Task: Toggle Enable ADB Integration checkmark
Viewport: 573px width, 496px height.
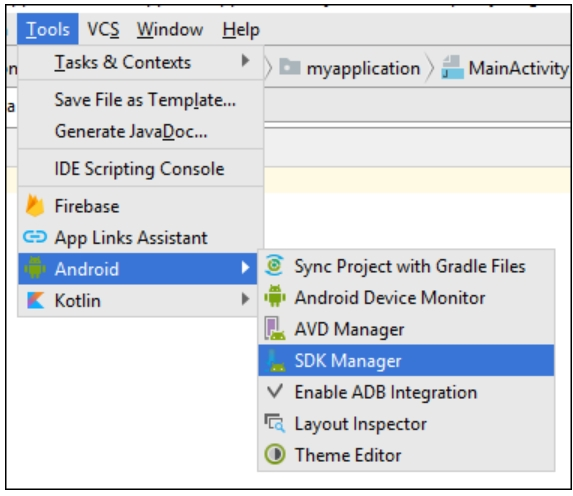Action: click(x=275, y=391)
